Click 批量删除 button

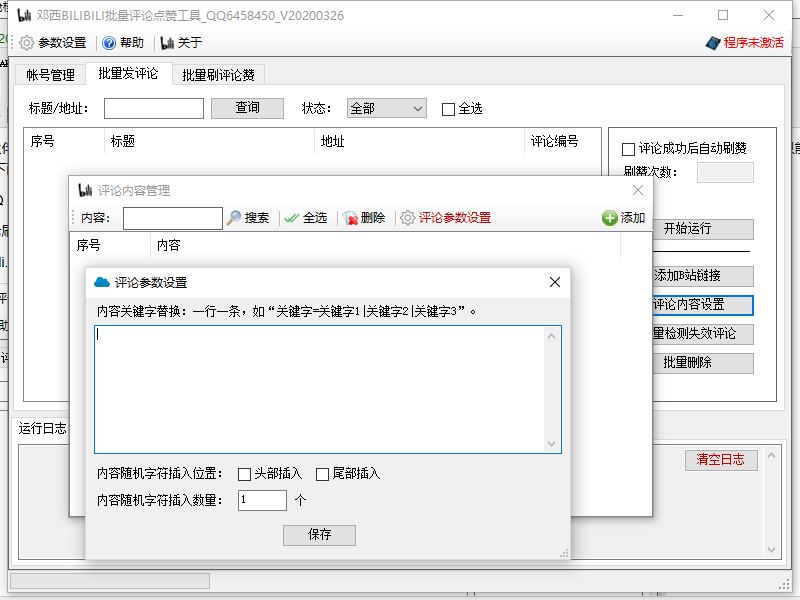(703, 363)
